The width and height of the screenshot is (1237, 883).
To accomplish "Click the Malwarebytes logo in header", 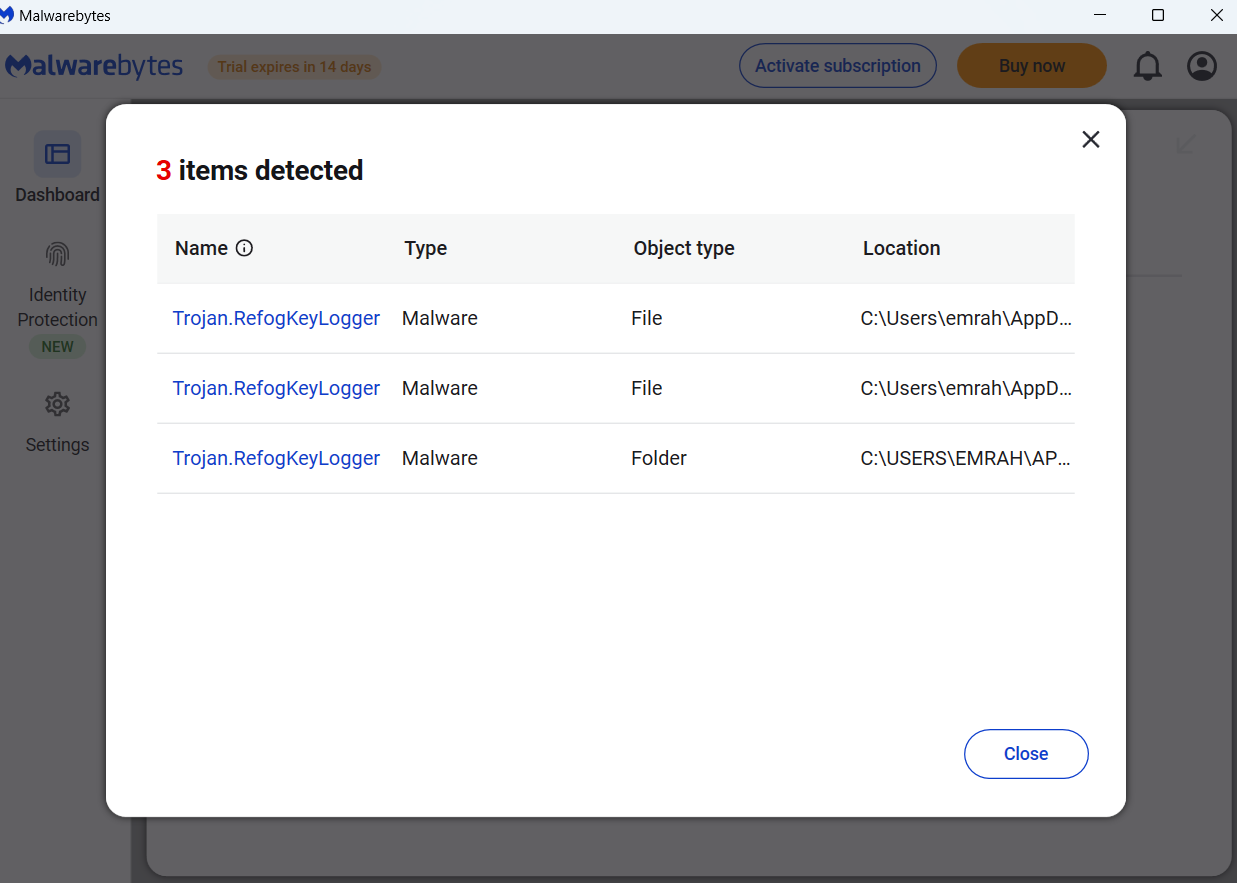I will click(x=95, y=66).
